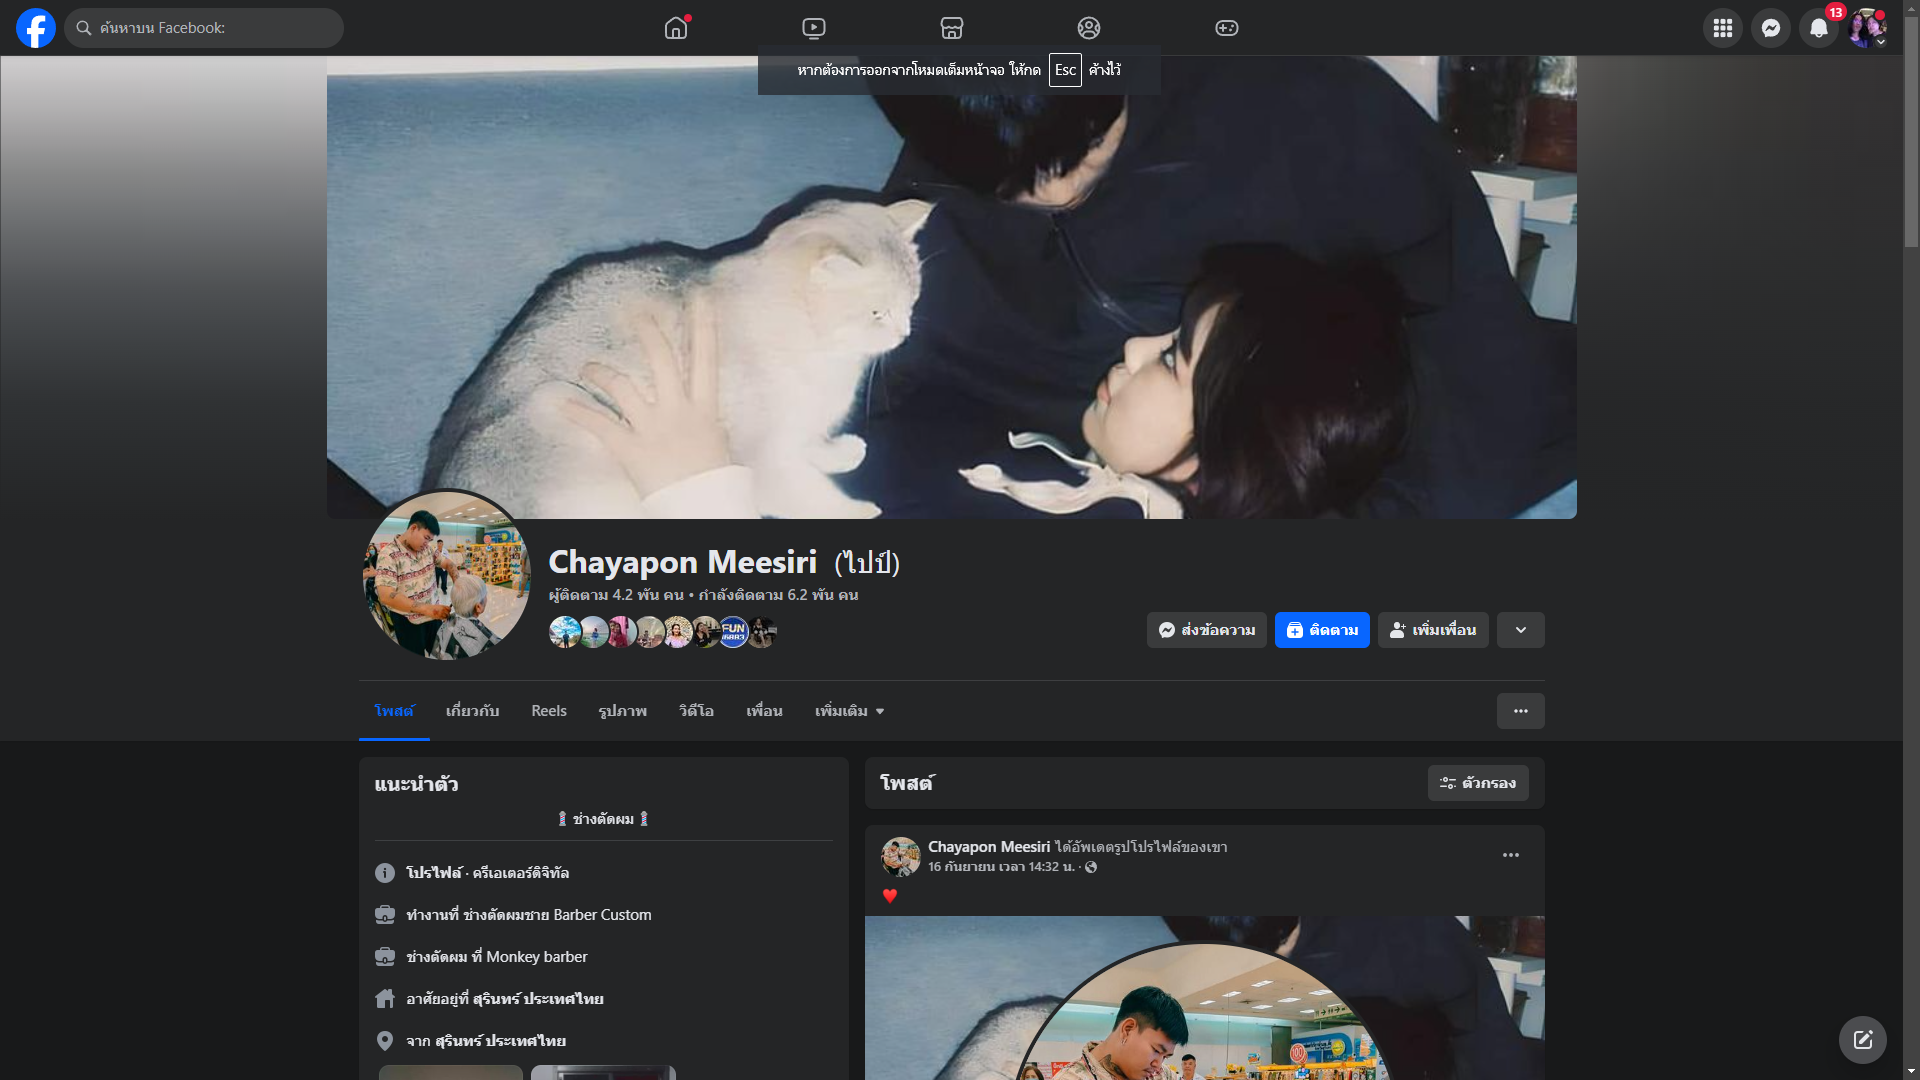Click the ติดตาม follow button
Viewport: 1920px width, 1080px height.
1321,630
